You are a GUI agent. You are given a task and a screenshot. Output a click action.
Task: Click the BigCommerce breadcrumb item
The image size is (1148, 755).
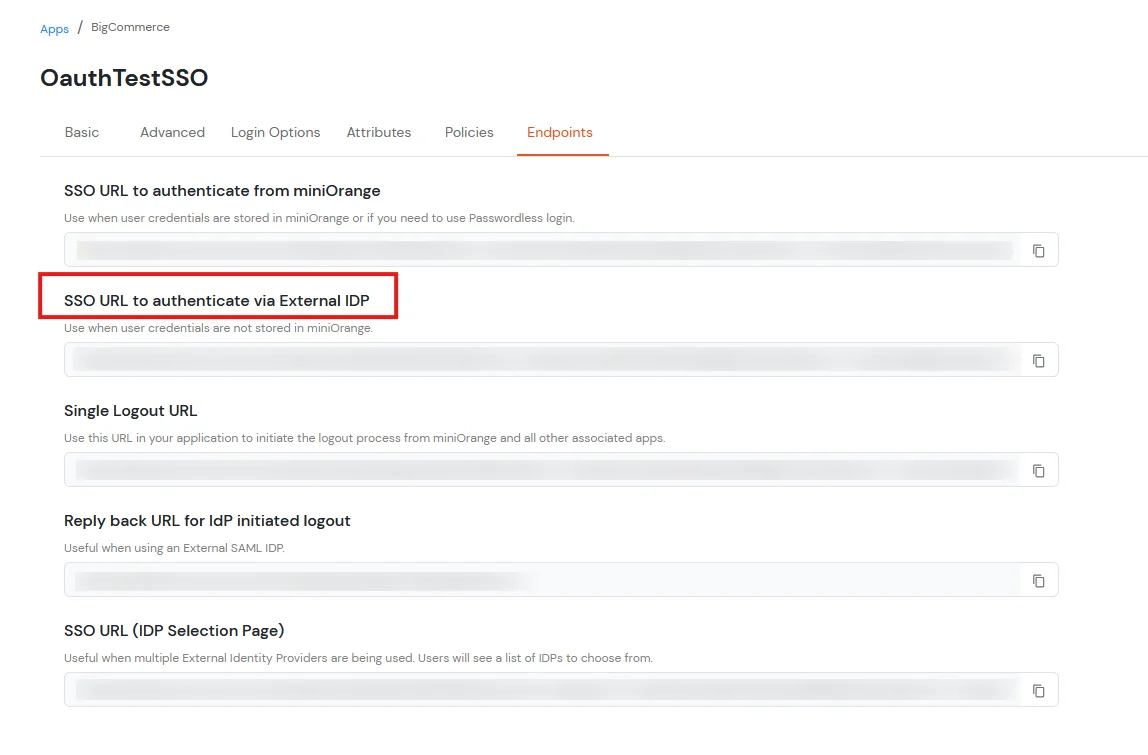[130, 28]
